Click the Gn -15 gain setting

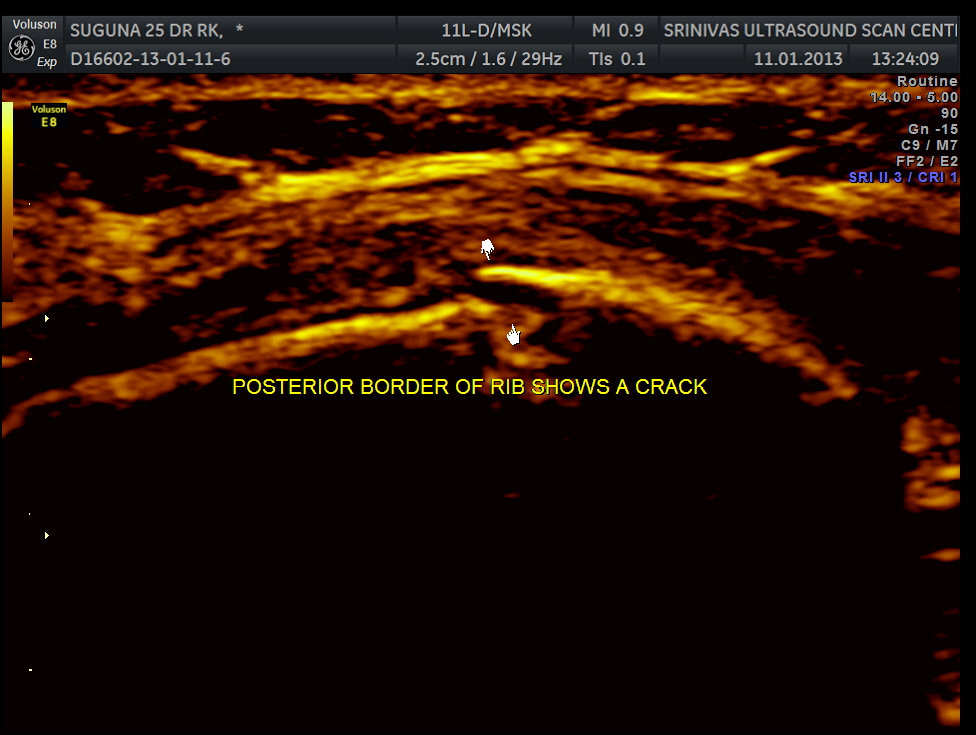pyautogui.click(x=933, y=129)
